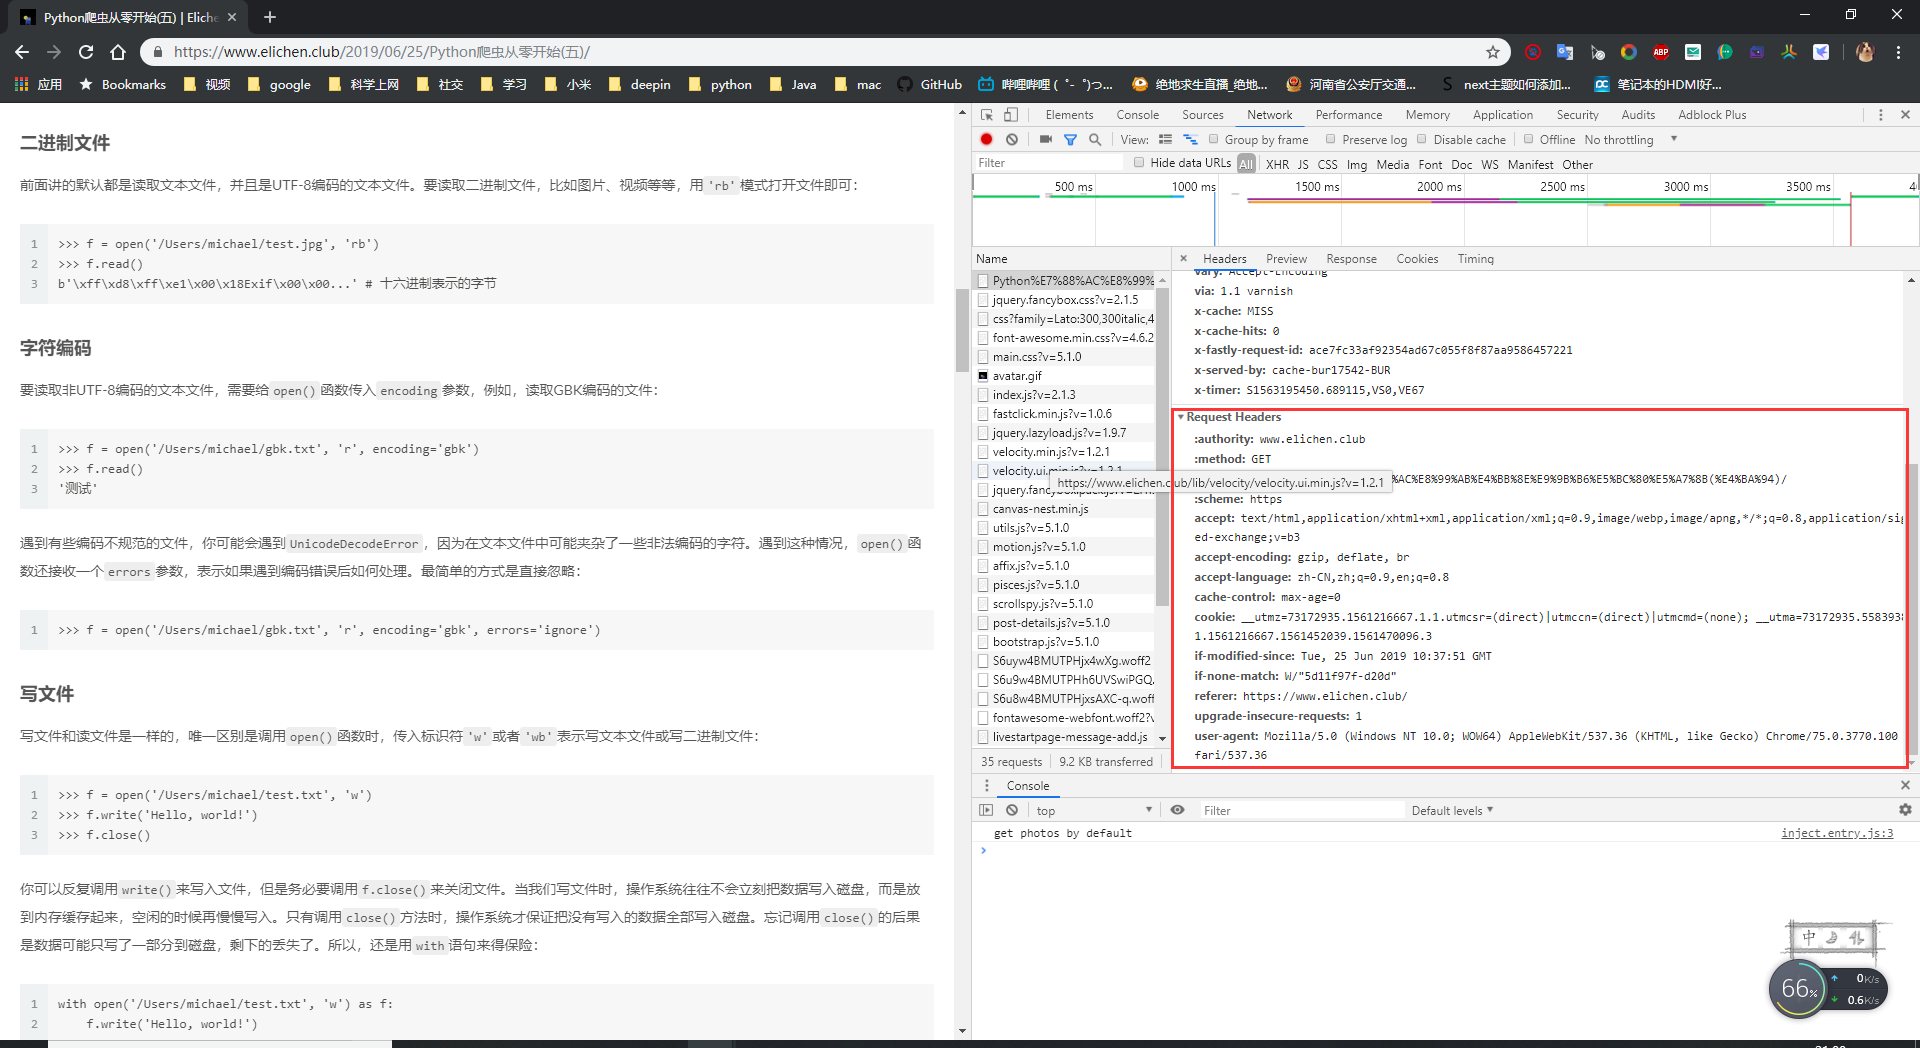Close the DevTools panel
Viewport: 1920px width, 1048px height.
point(1905,115)
